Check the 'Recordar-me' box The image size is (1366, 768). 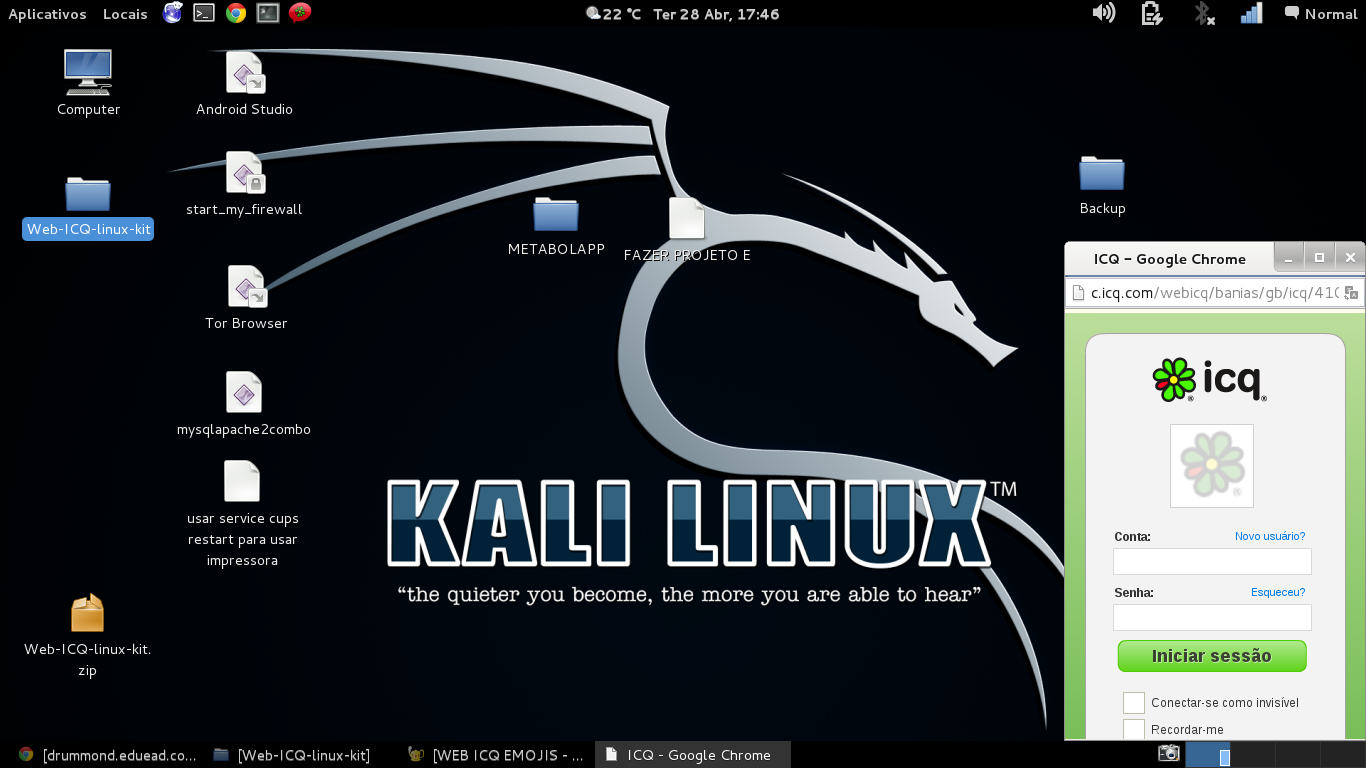click(x=1134, y=729)
